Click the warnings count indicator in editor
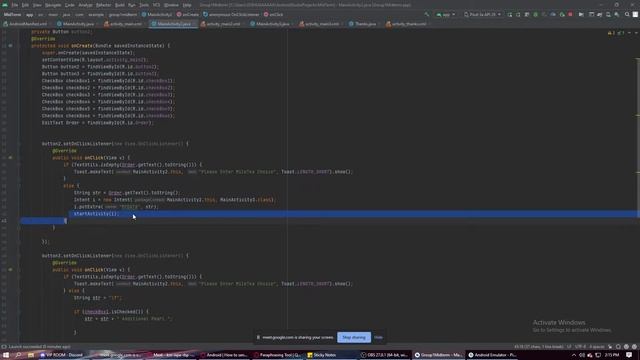The image size is (640, 360). 611,33
